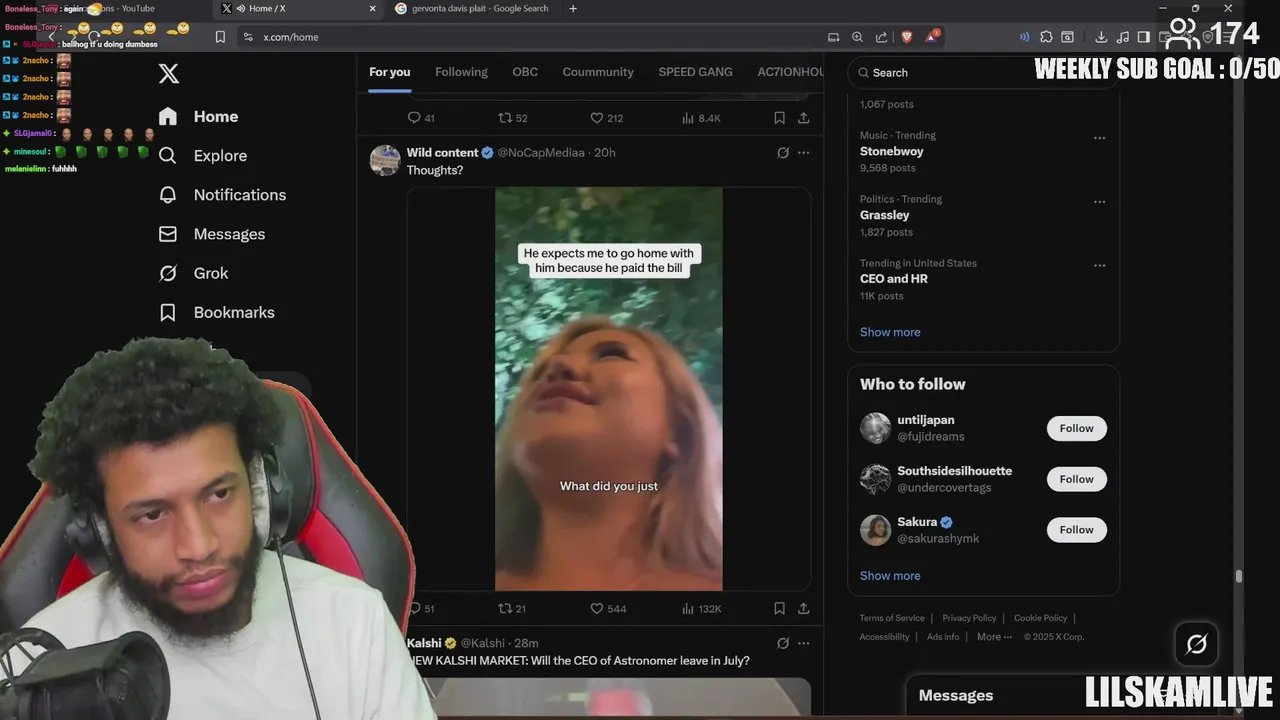The height and width of the screenshot is (720, 1280).
Task: Bookmark the post with 212 likes
Action: pos(779,118)
